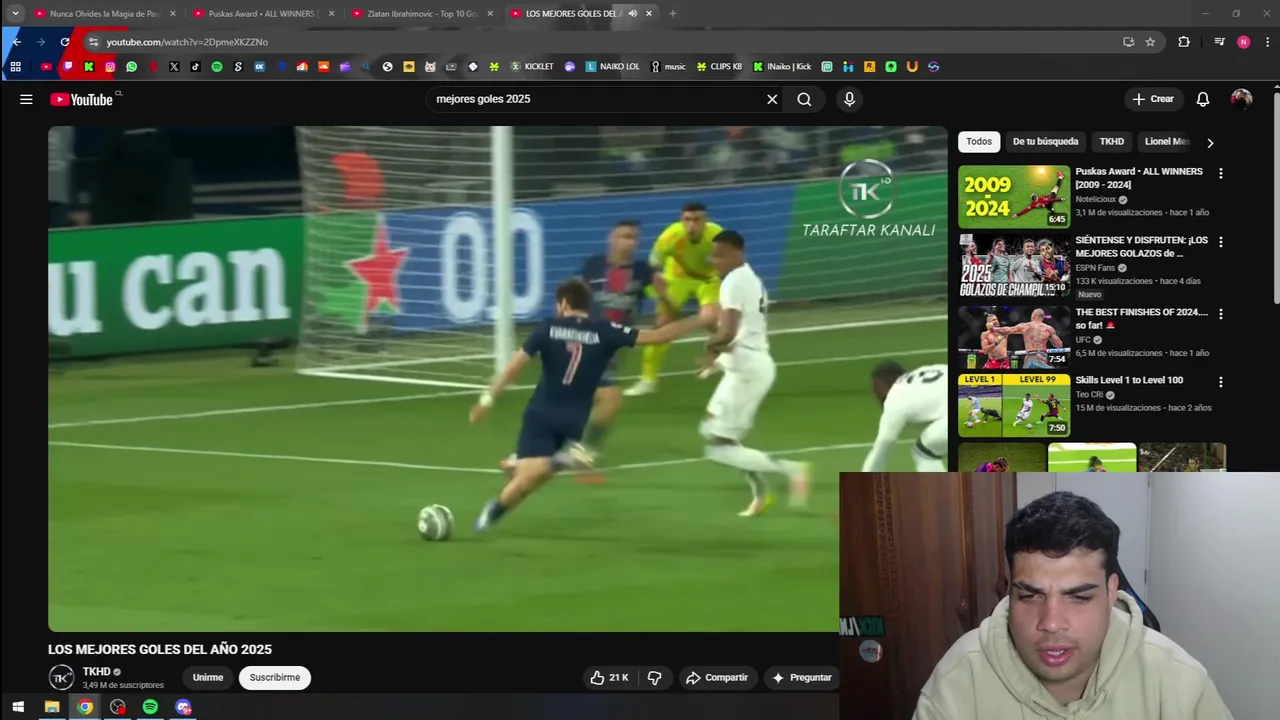Mute the audio-playing tab speaker icon

633,13
